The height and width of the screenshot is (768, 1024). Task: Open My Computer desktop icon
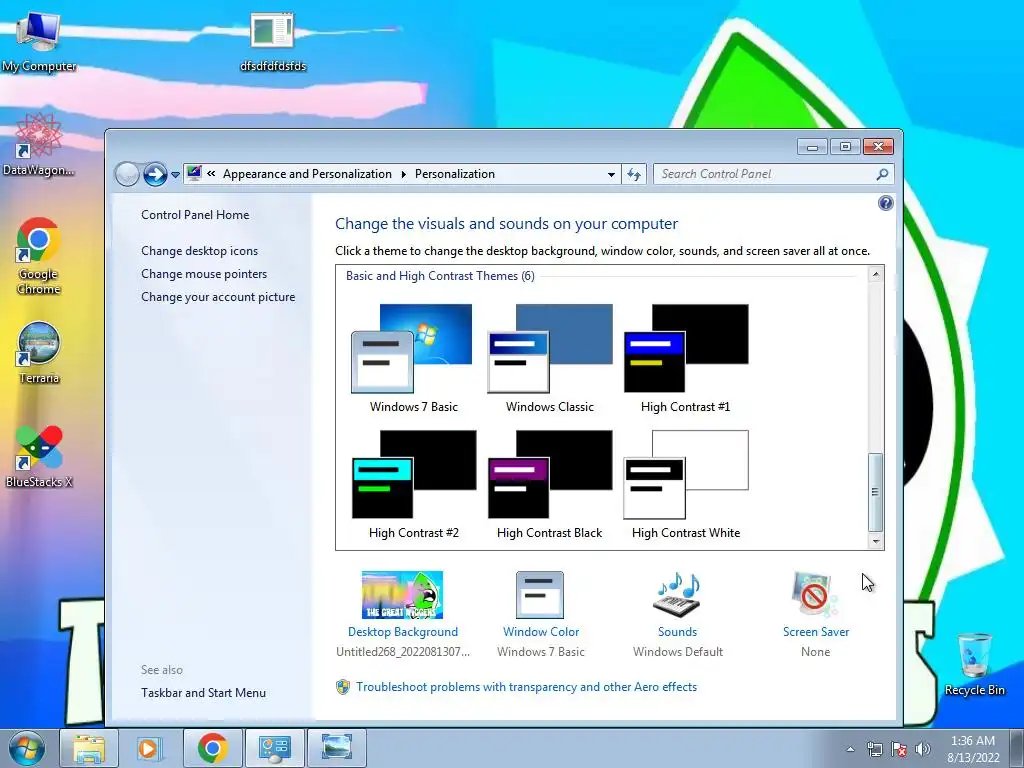[x=39, y=41]
